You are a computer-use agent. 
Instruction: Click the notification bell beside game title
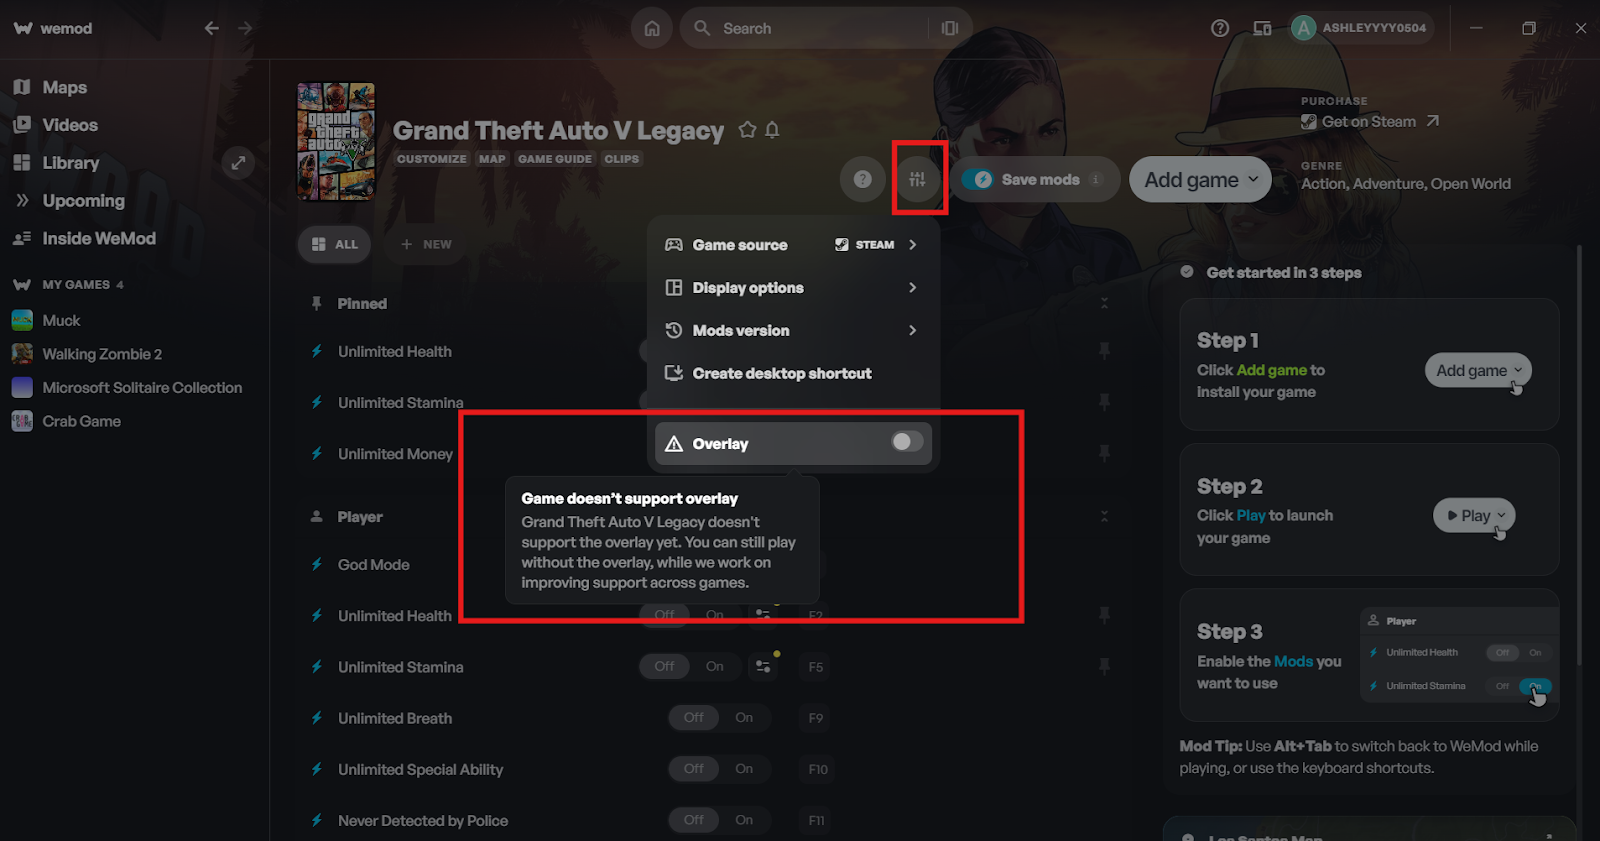click(772, 130)
